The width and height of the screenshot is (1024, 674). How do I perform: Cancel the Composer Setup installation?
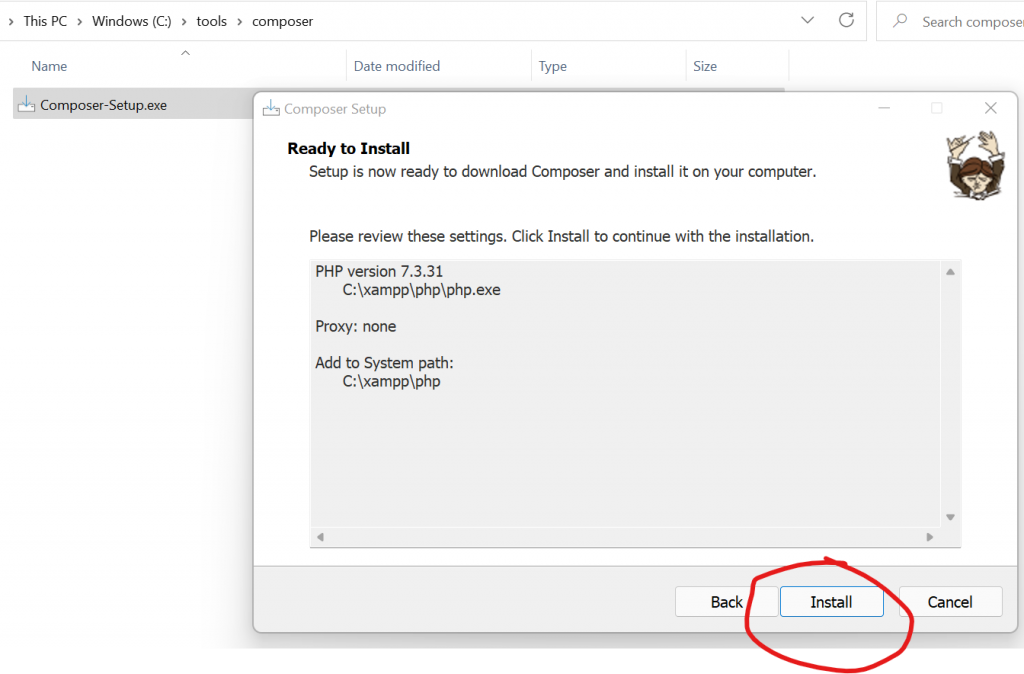coord(950,602)
